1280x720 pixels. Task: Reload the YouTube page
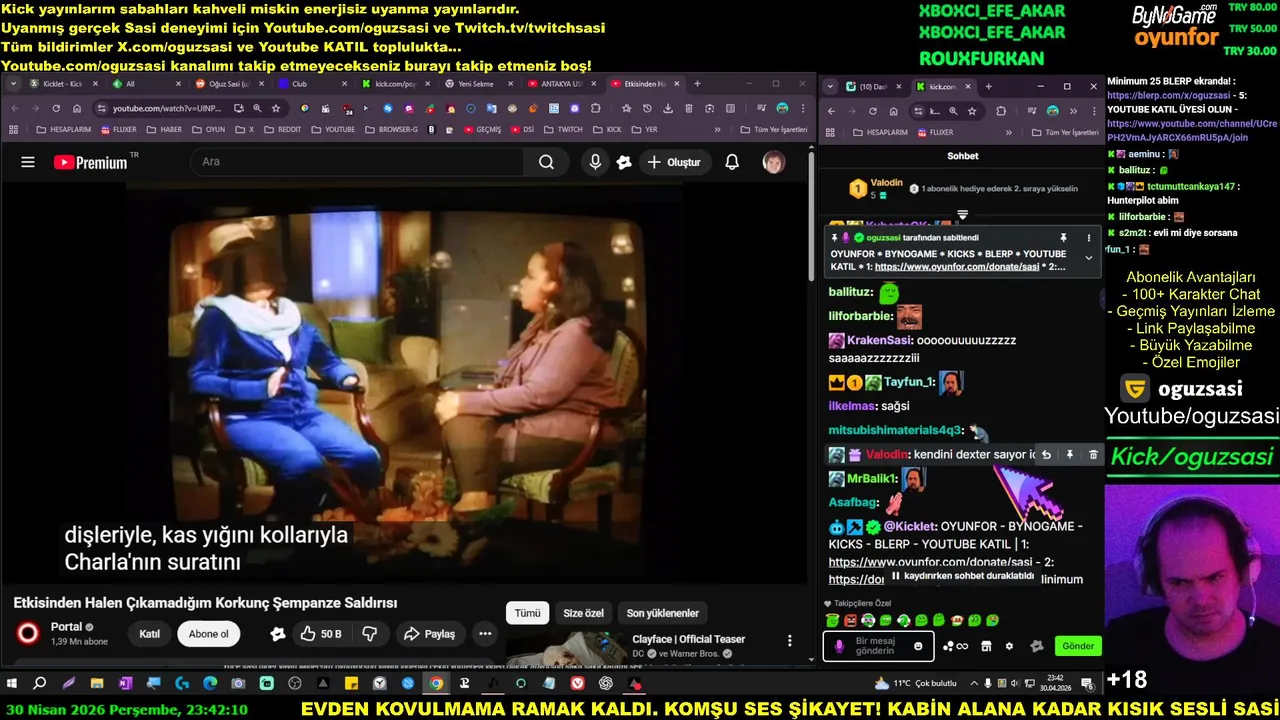click(56, 108)
